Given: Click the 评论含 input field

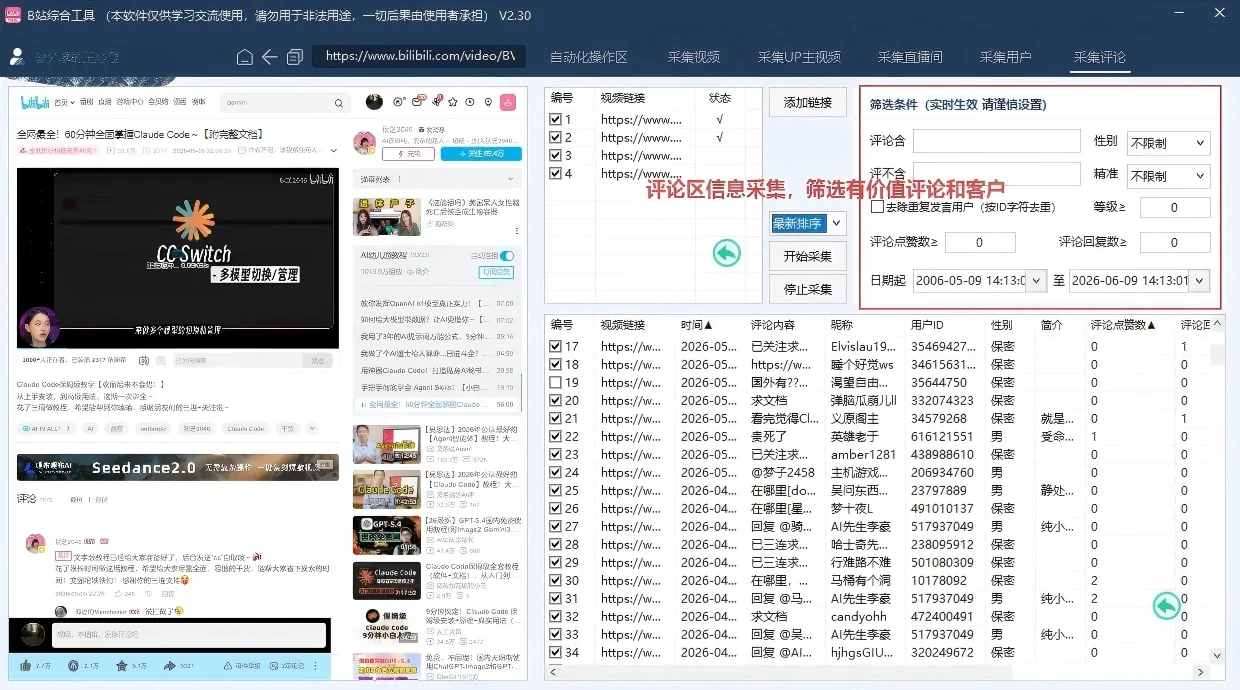Looking at the screenshot, I should [x=996, y=141].
